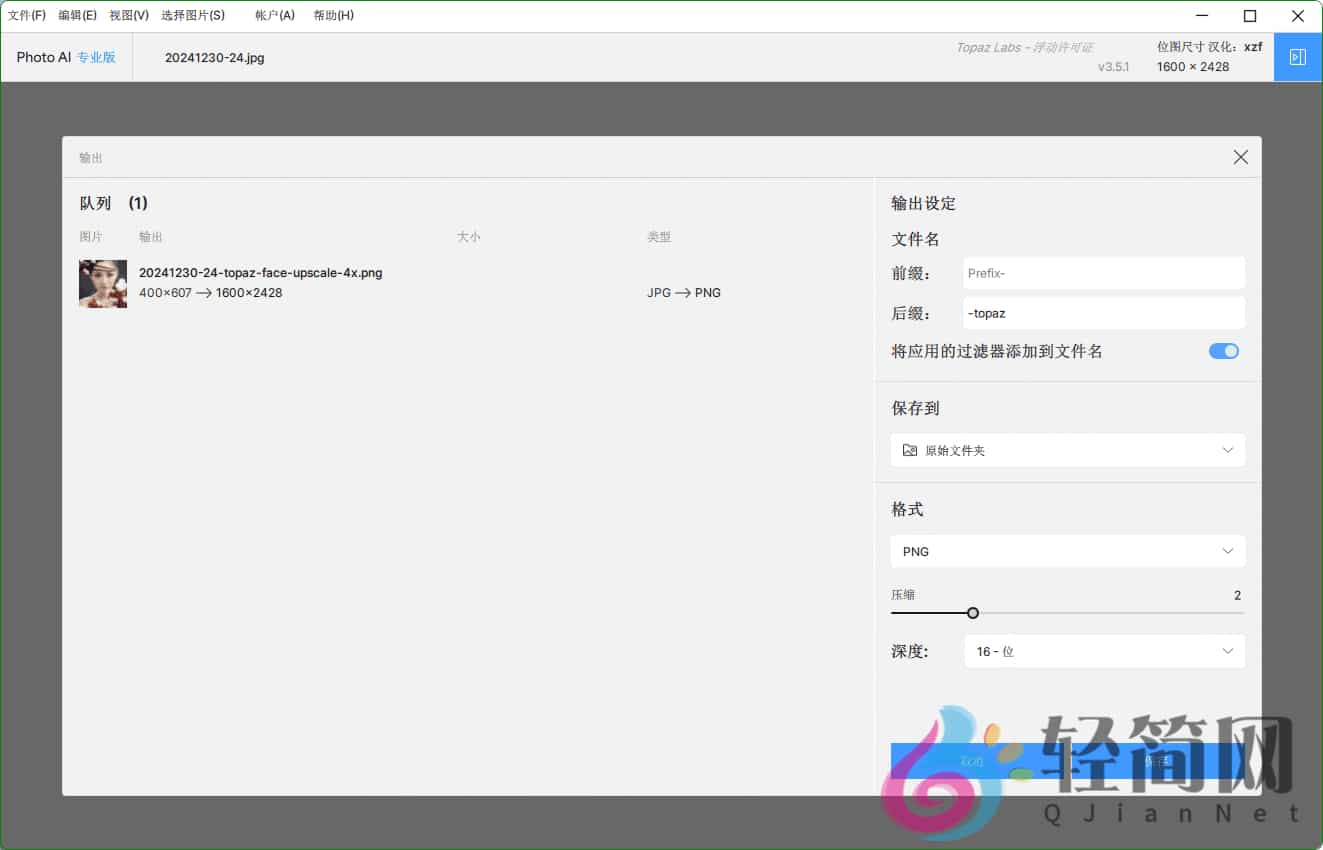
Task: Click the Prefix- input field
Action: [1103, 273]
